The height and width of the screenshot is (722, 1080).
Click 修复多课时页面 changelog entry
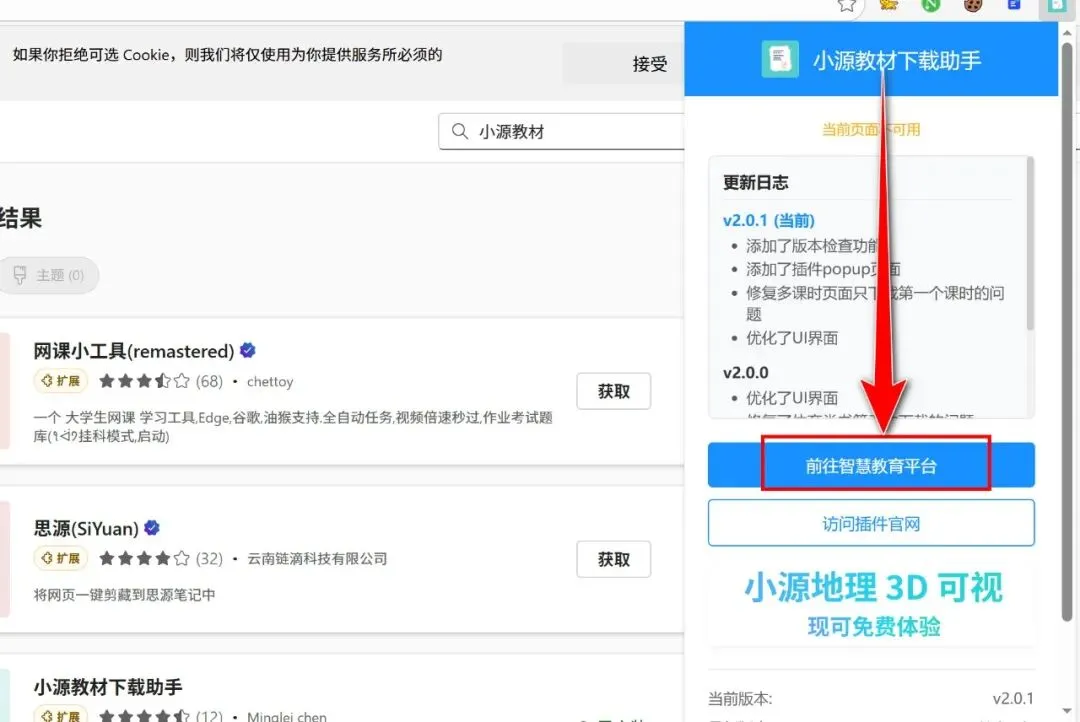click(875, 303)
